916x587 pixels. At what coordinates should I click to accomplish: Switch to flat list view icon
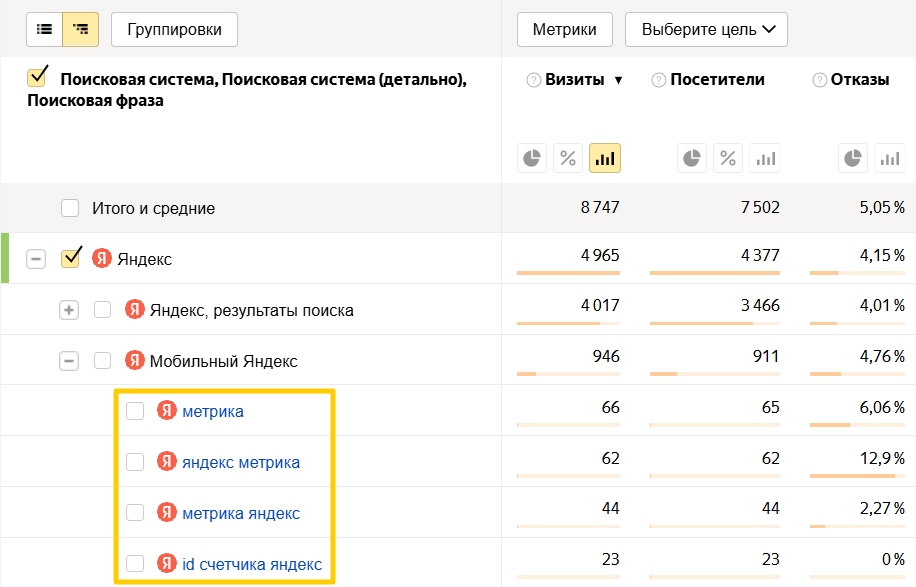point(44,30)
